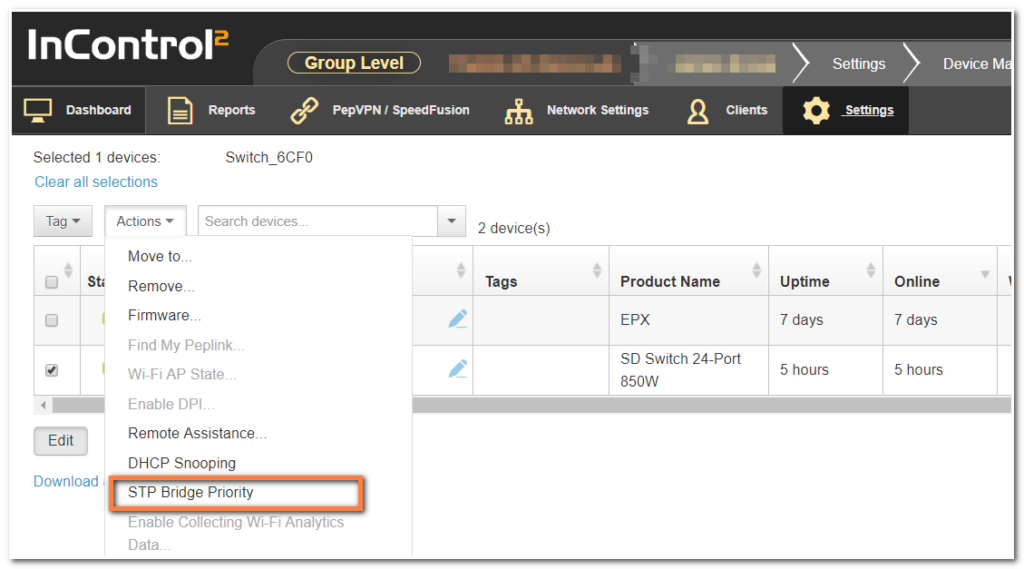Choose Firmware... from Actions menu

coord(165,316)
